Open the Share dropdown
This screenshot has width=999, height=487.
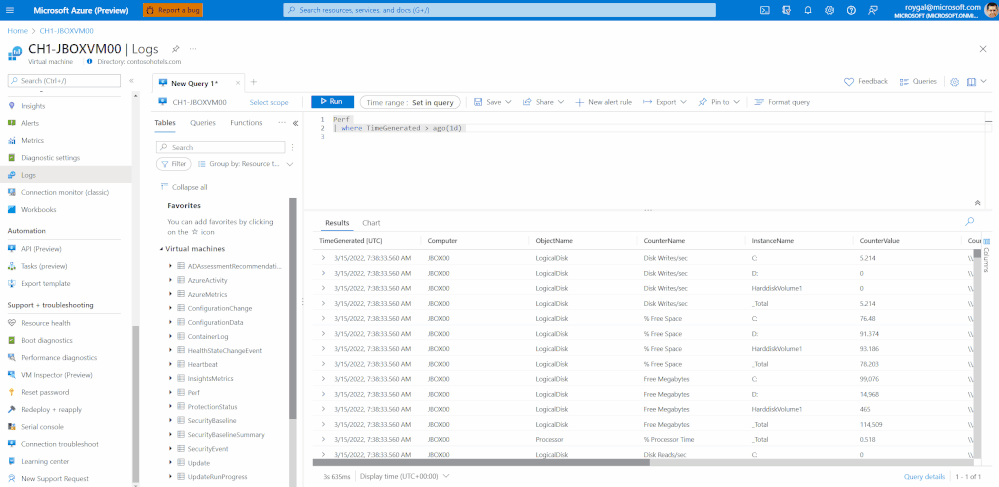543,102
